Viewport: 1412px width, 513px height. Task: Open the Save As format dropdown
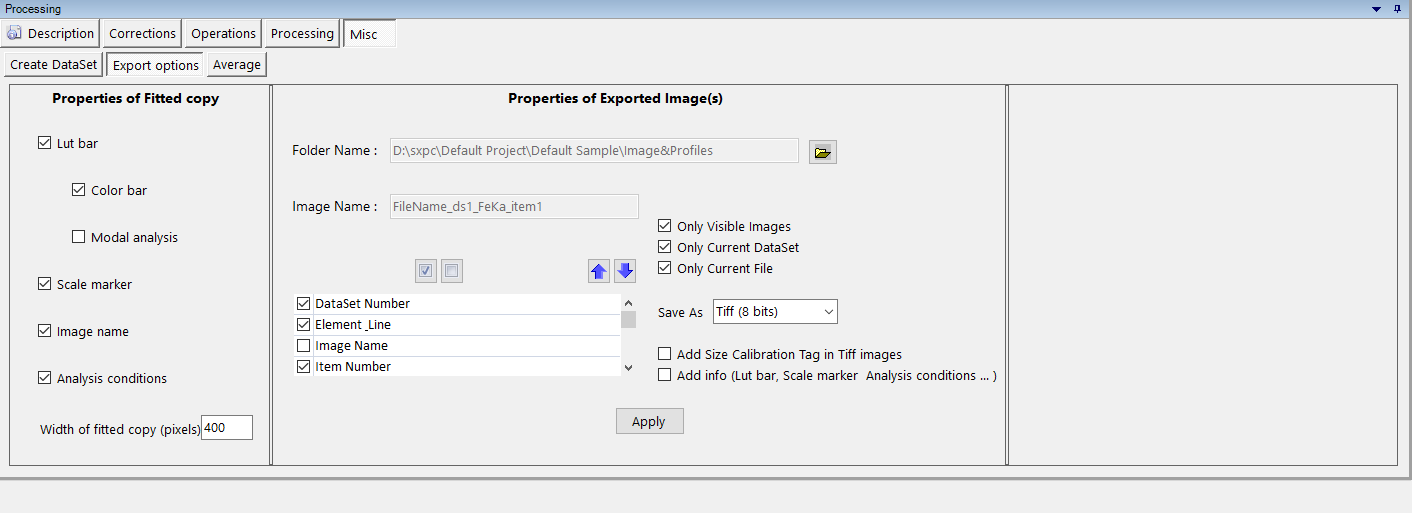click(775, 312)
